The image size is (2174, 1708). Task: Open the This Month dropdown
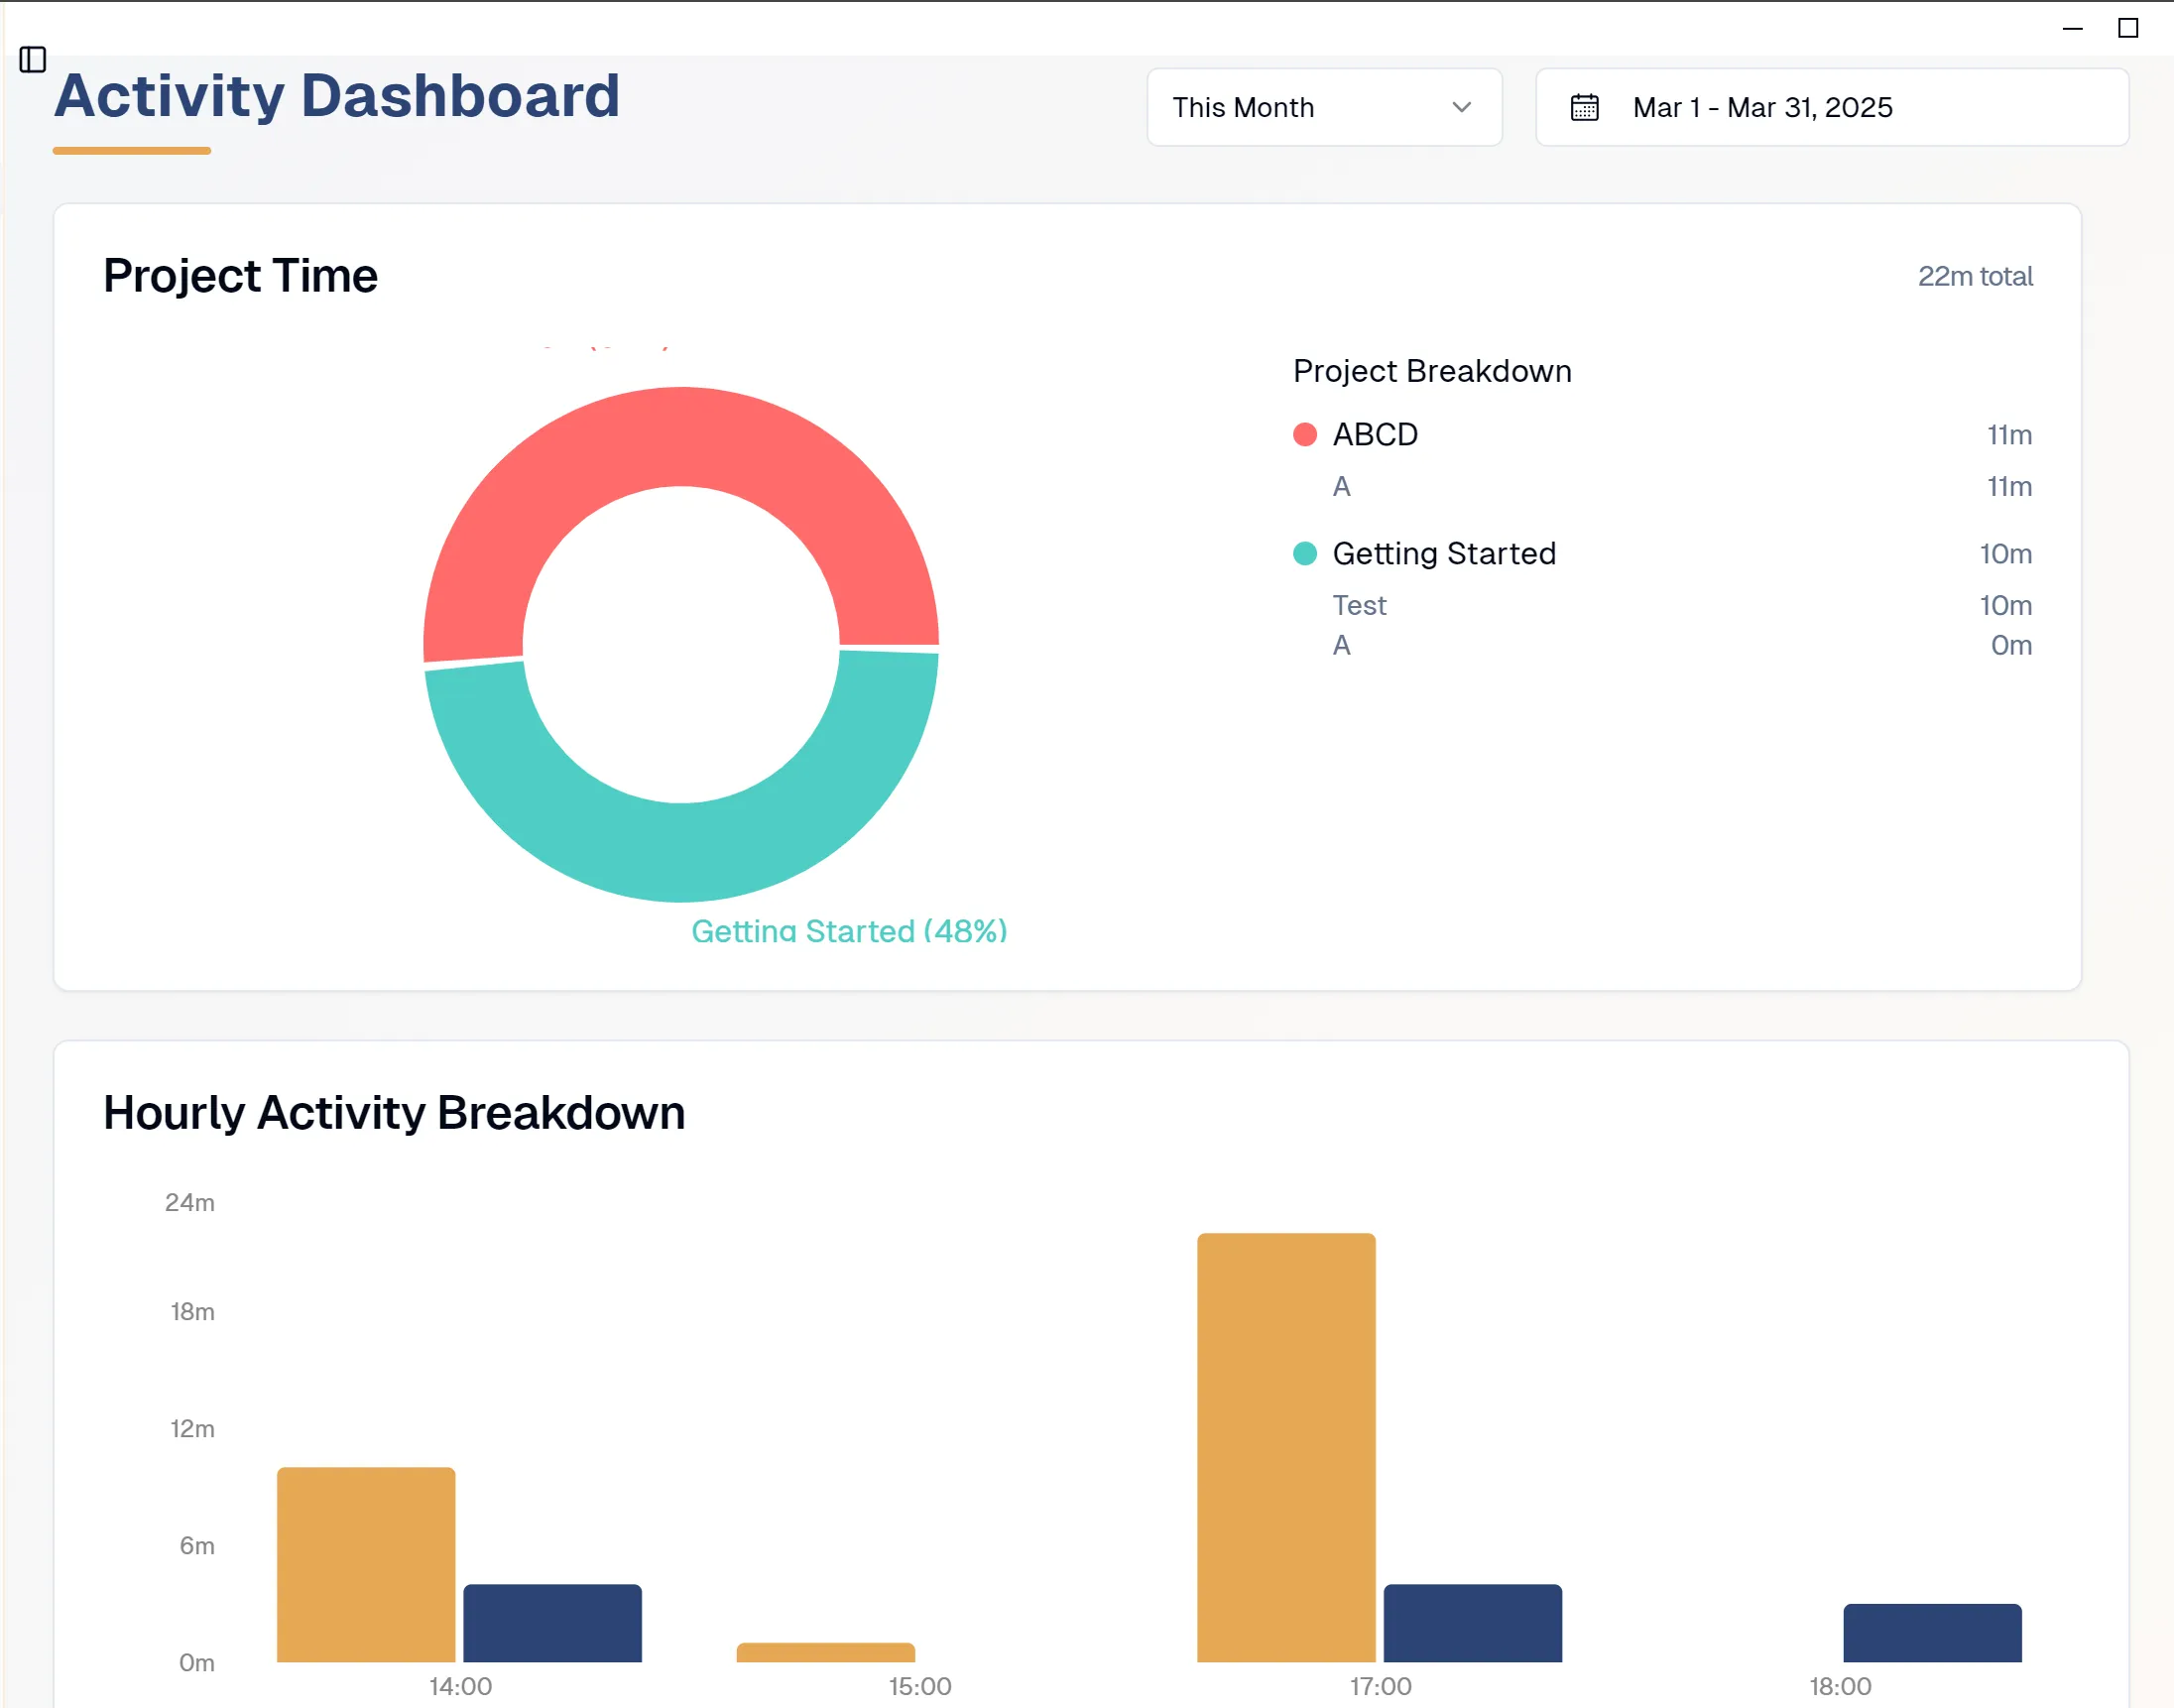1324,107
